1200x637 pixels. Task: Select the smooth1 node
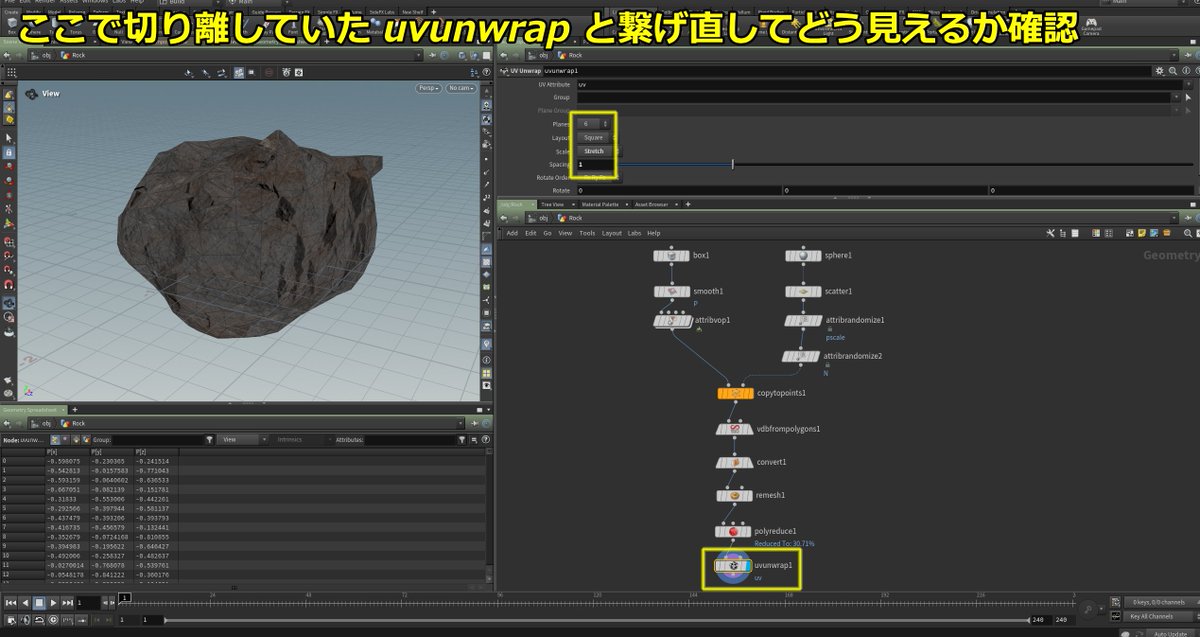click(x=671, y=292)
